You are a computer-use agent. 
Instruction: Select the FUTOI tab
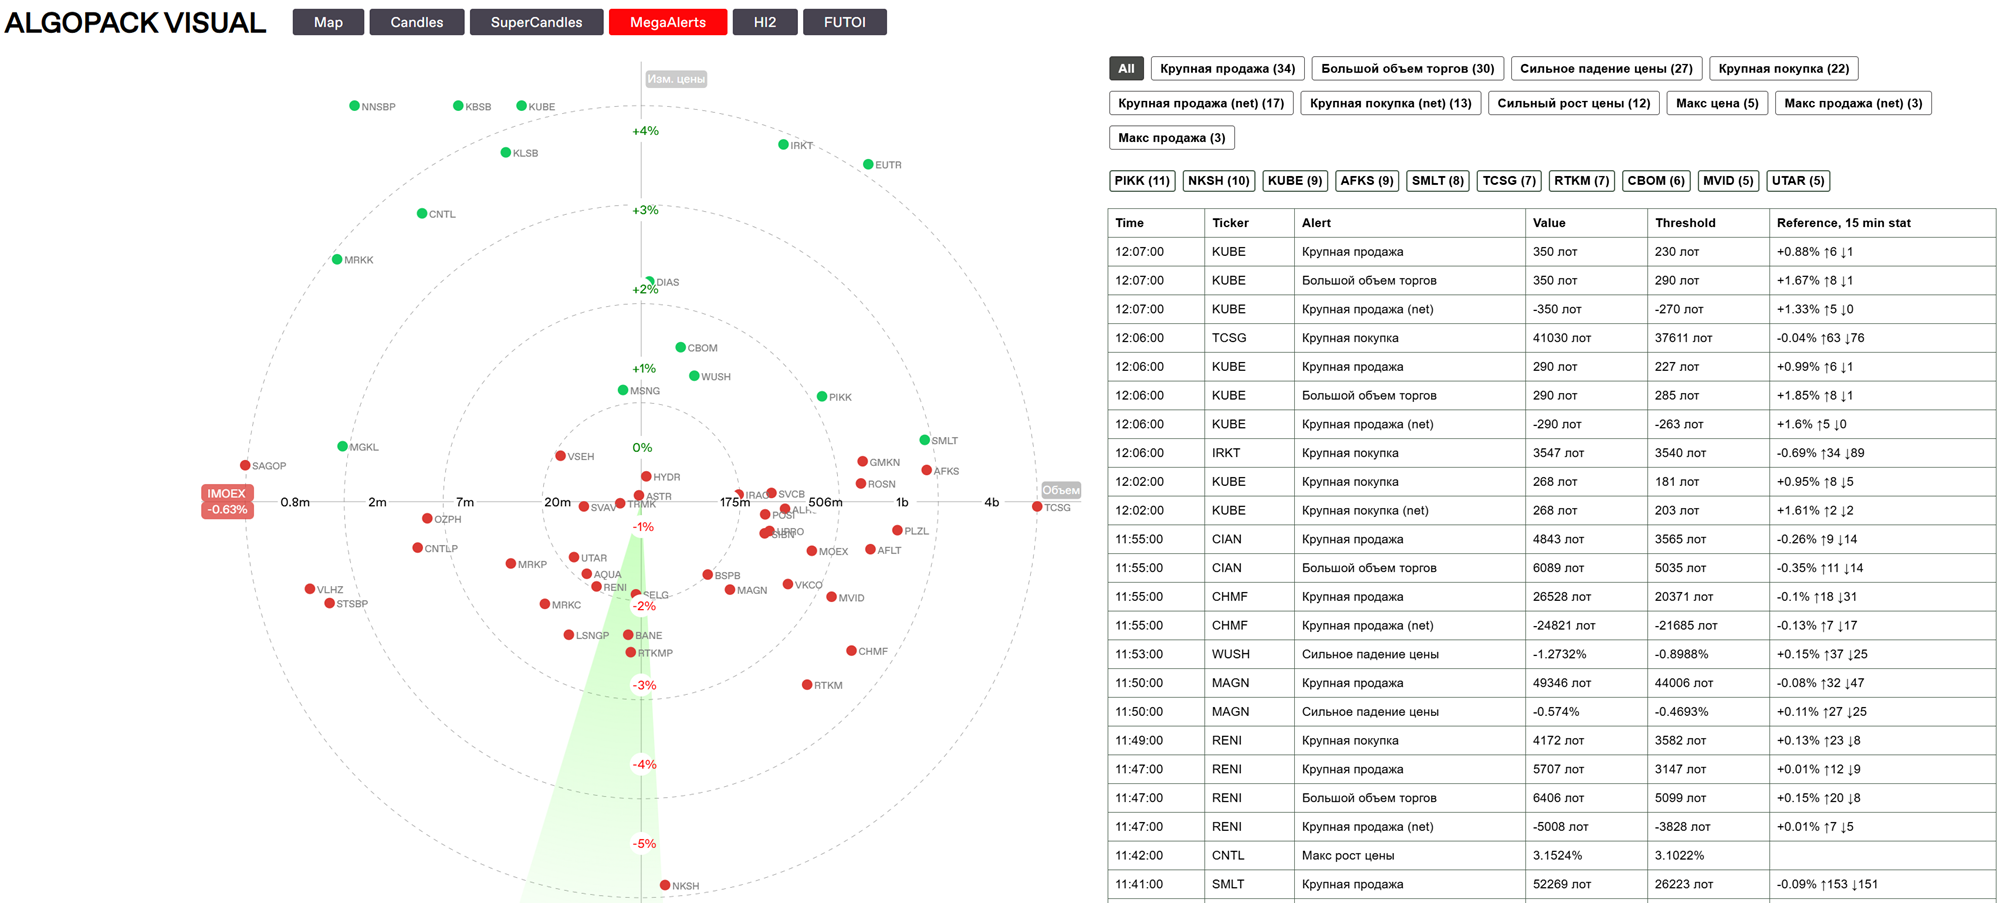point(844,22)
